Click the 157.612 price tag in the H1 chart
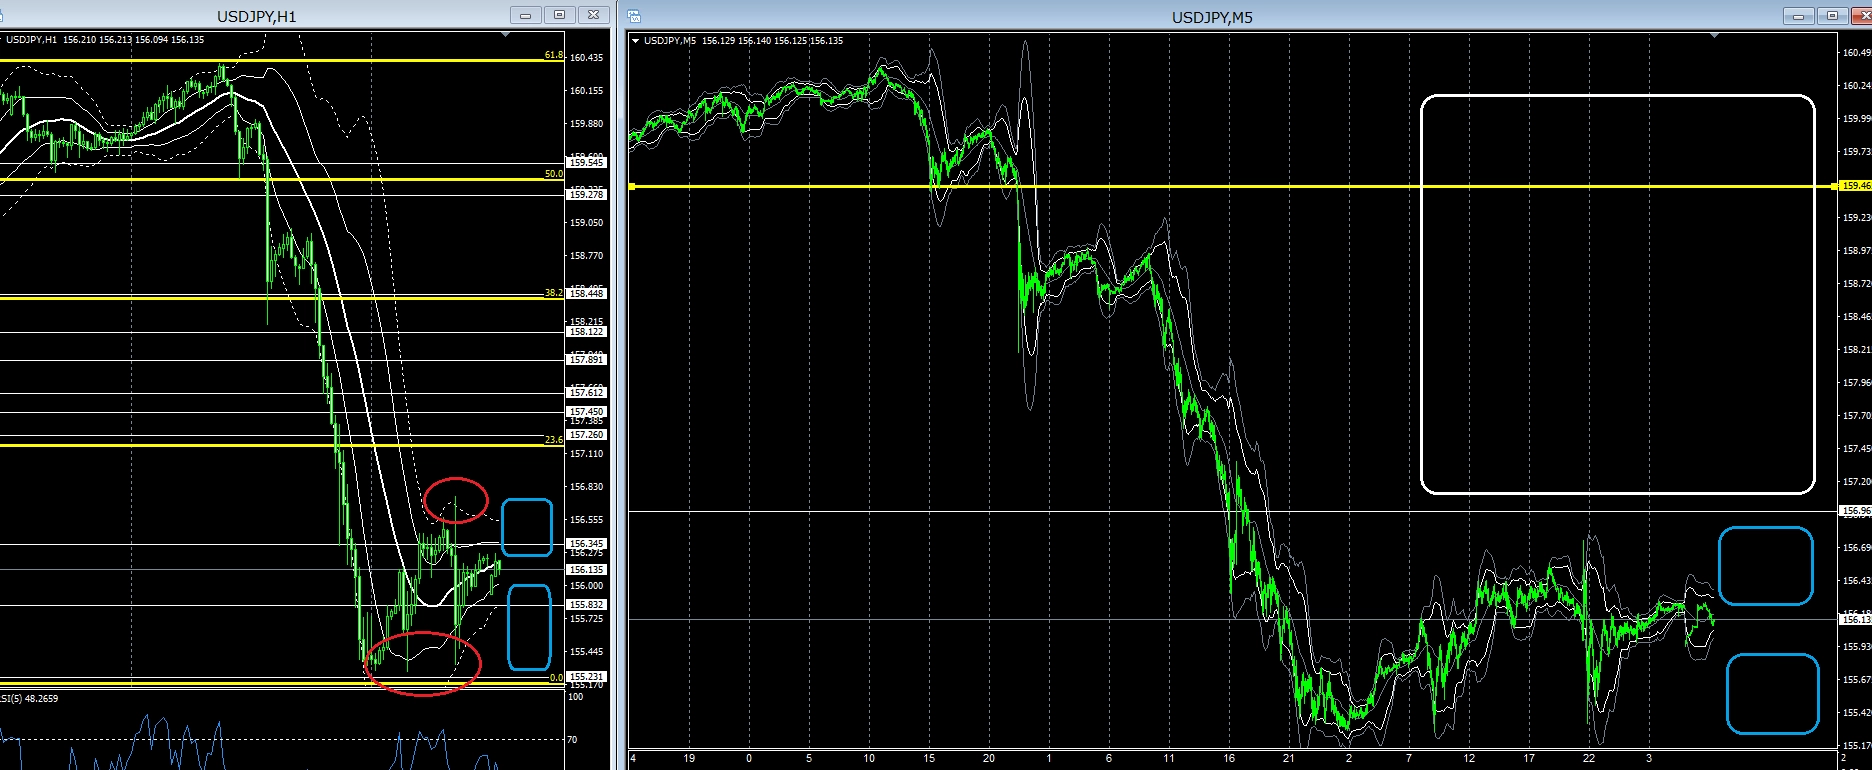The image size is (1872, 770). [587, 393]
